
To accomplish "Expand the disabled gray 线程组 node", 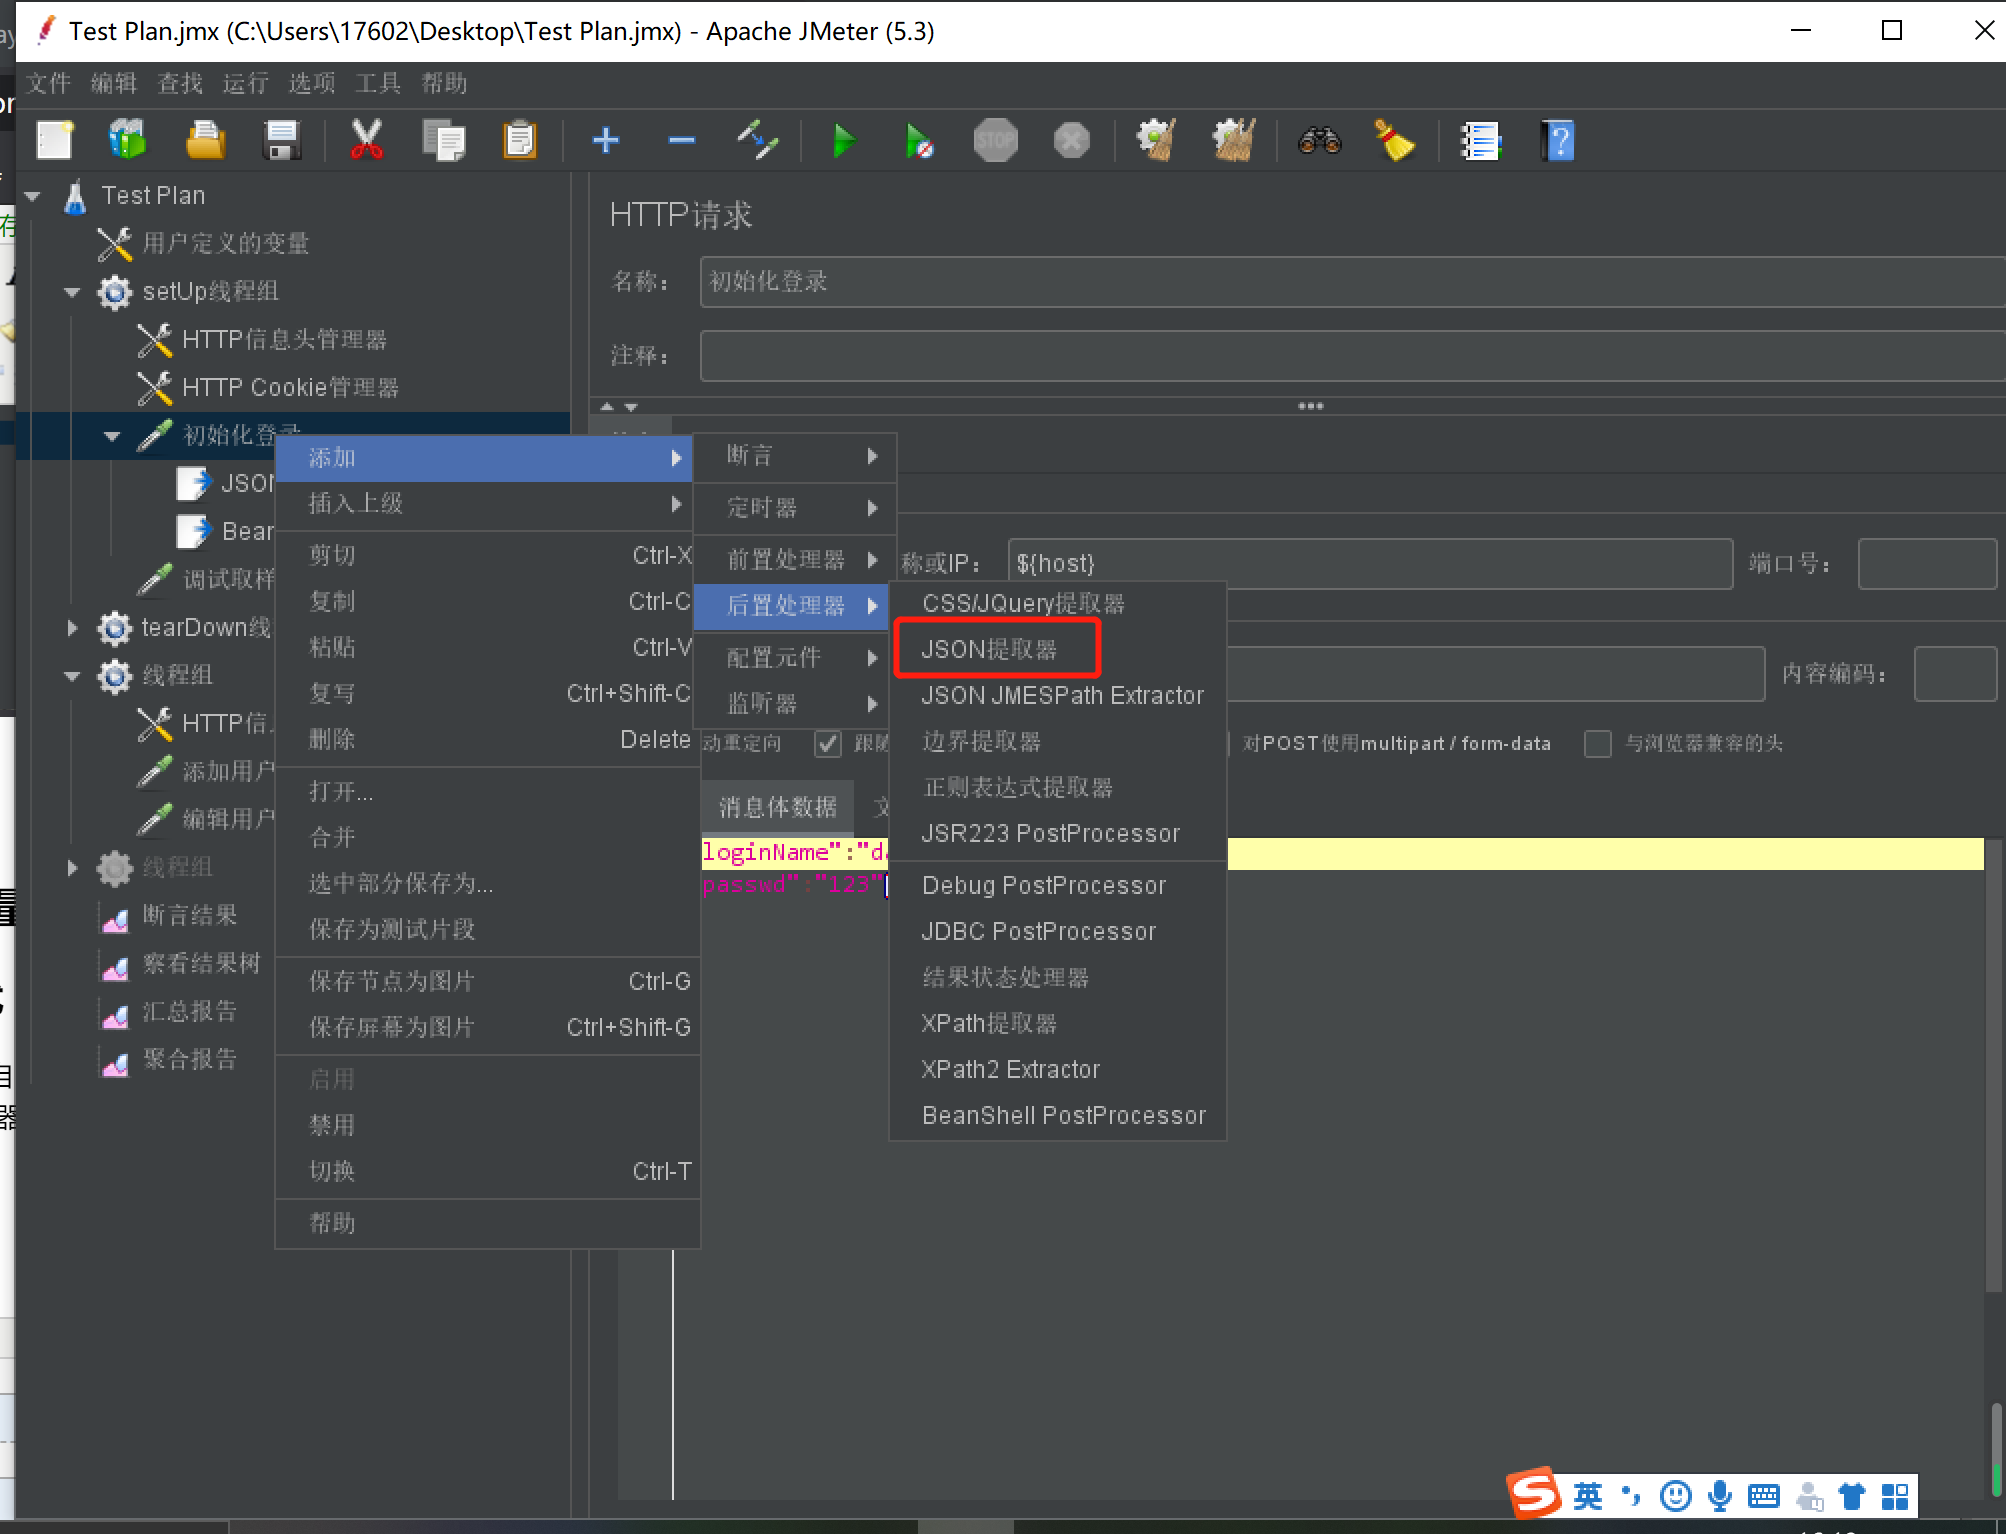I will [72, 868].
